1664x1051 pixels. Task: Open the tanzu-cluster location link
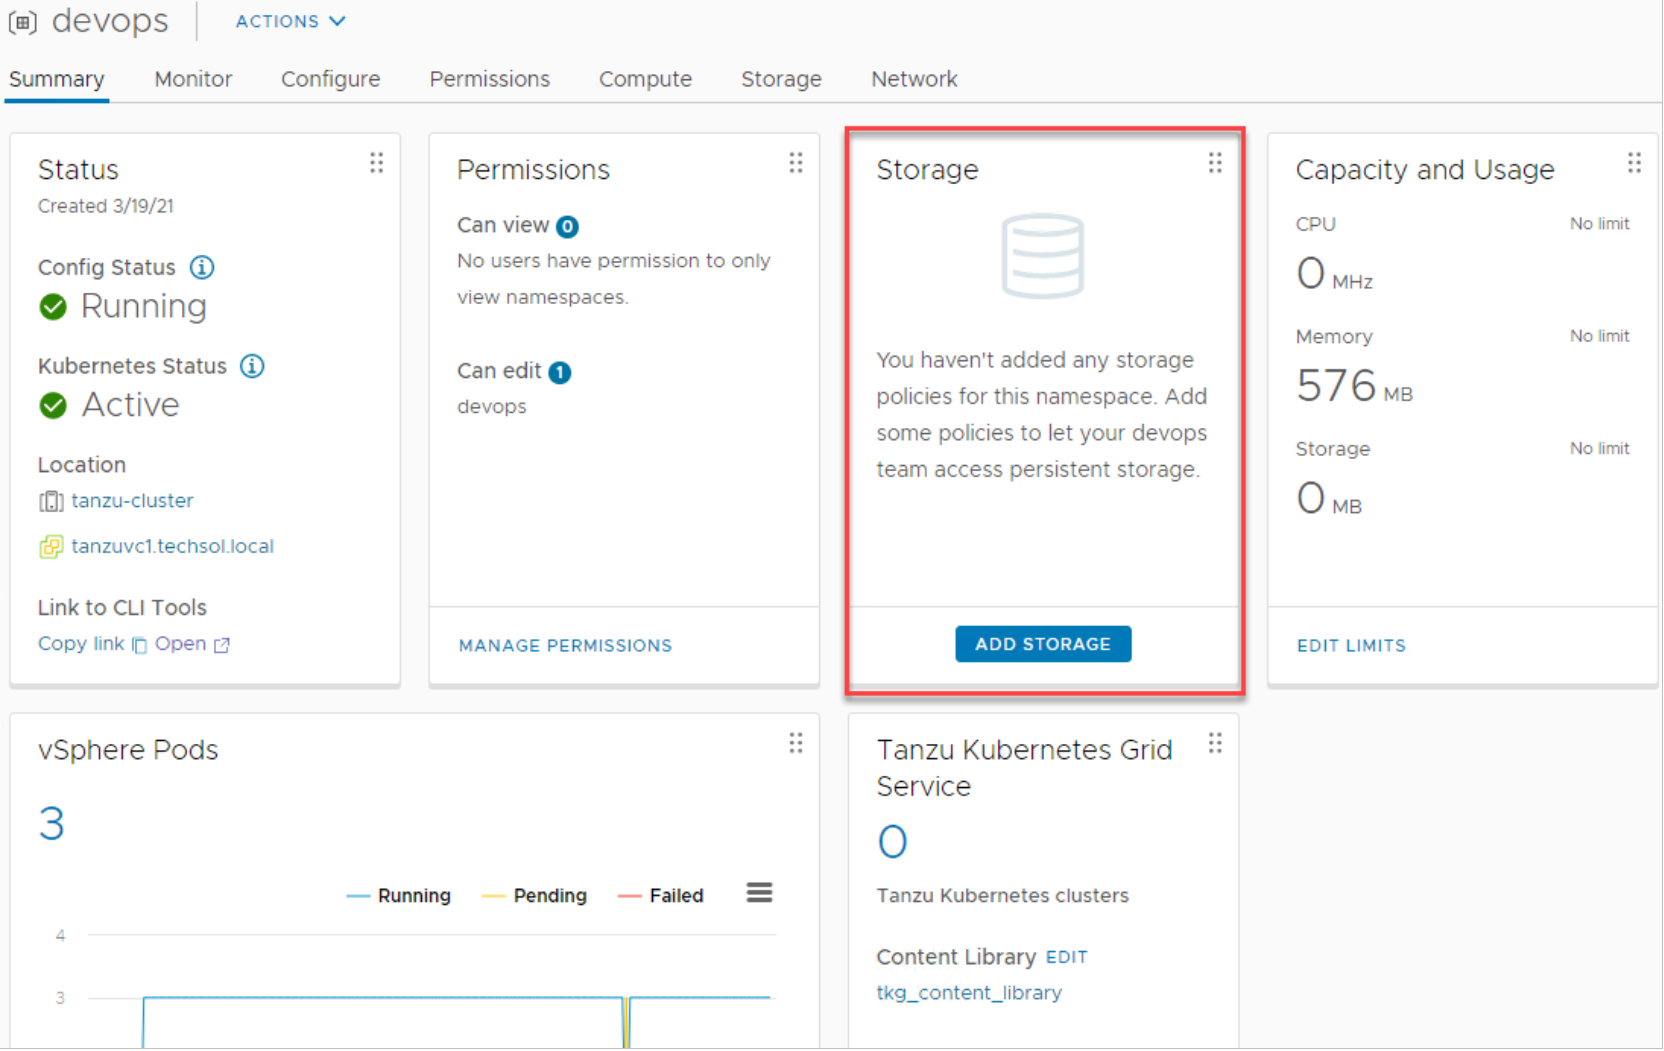[x=132, y=500]
